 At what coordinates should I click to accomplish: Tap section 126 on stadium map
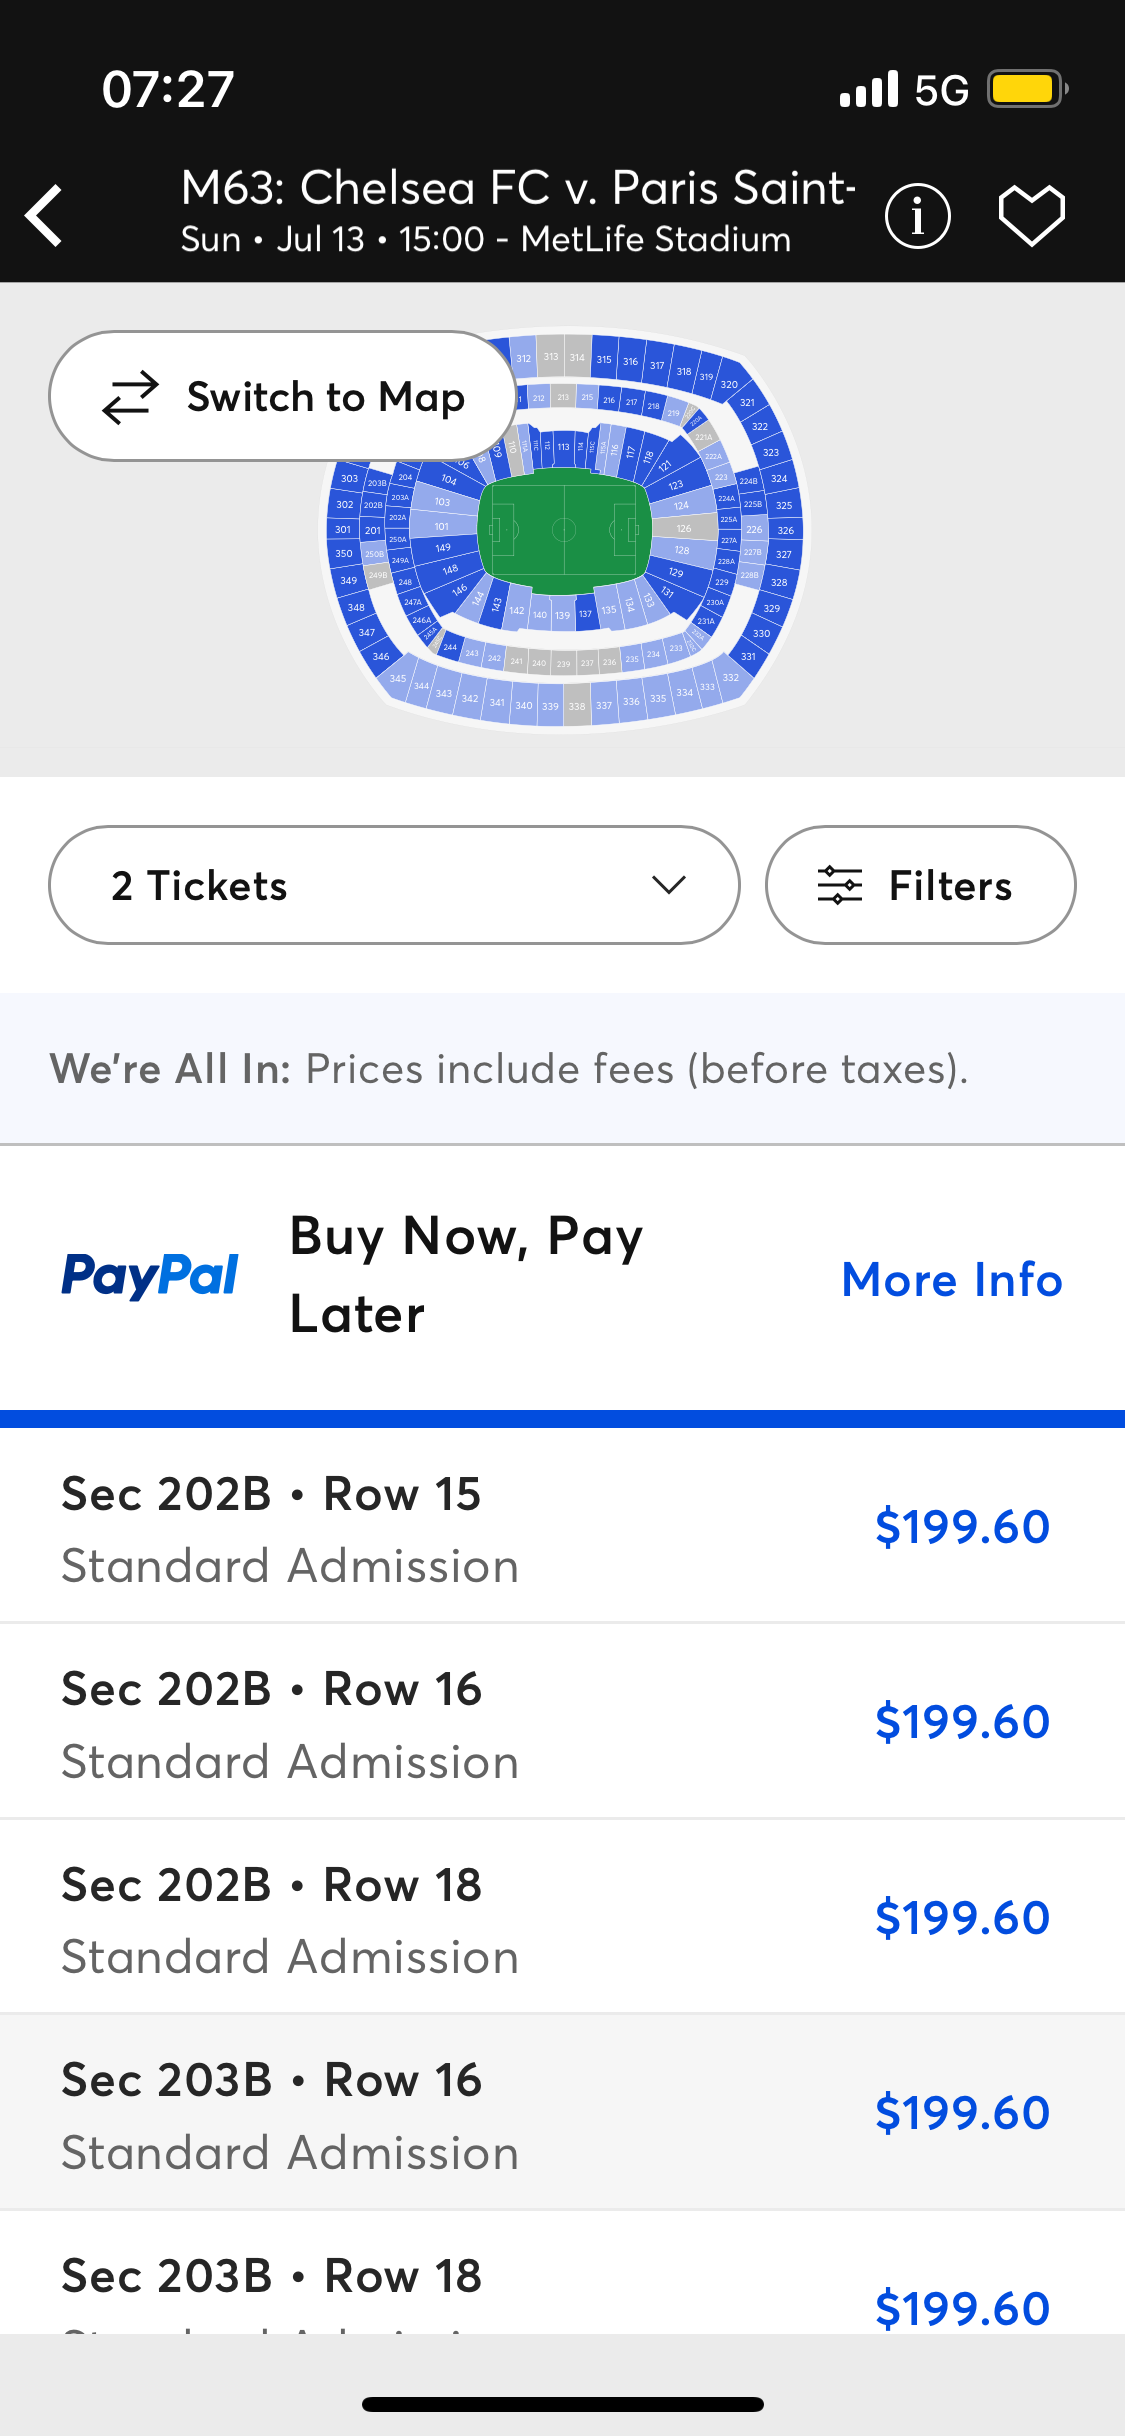point(684,528)
